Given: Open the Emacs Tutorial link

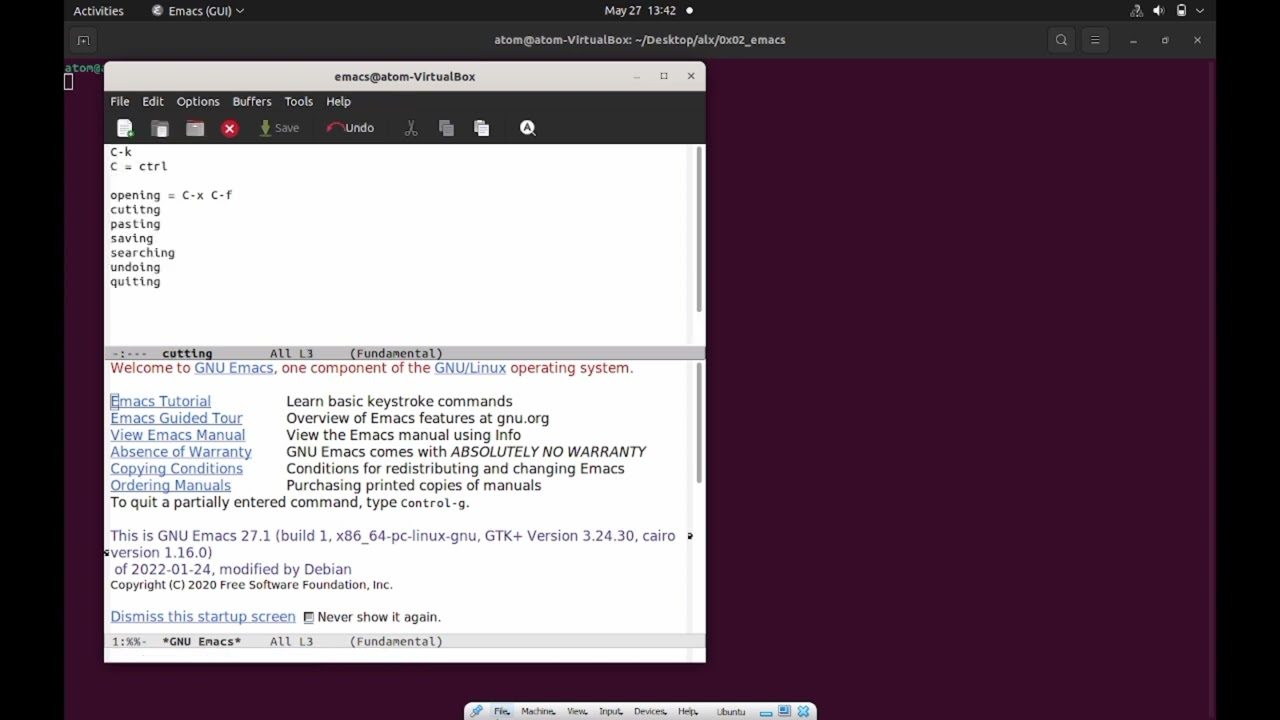Looking at the screenshot, I should 160,401.
